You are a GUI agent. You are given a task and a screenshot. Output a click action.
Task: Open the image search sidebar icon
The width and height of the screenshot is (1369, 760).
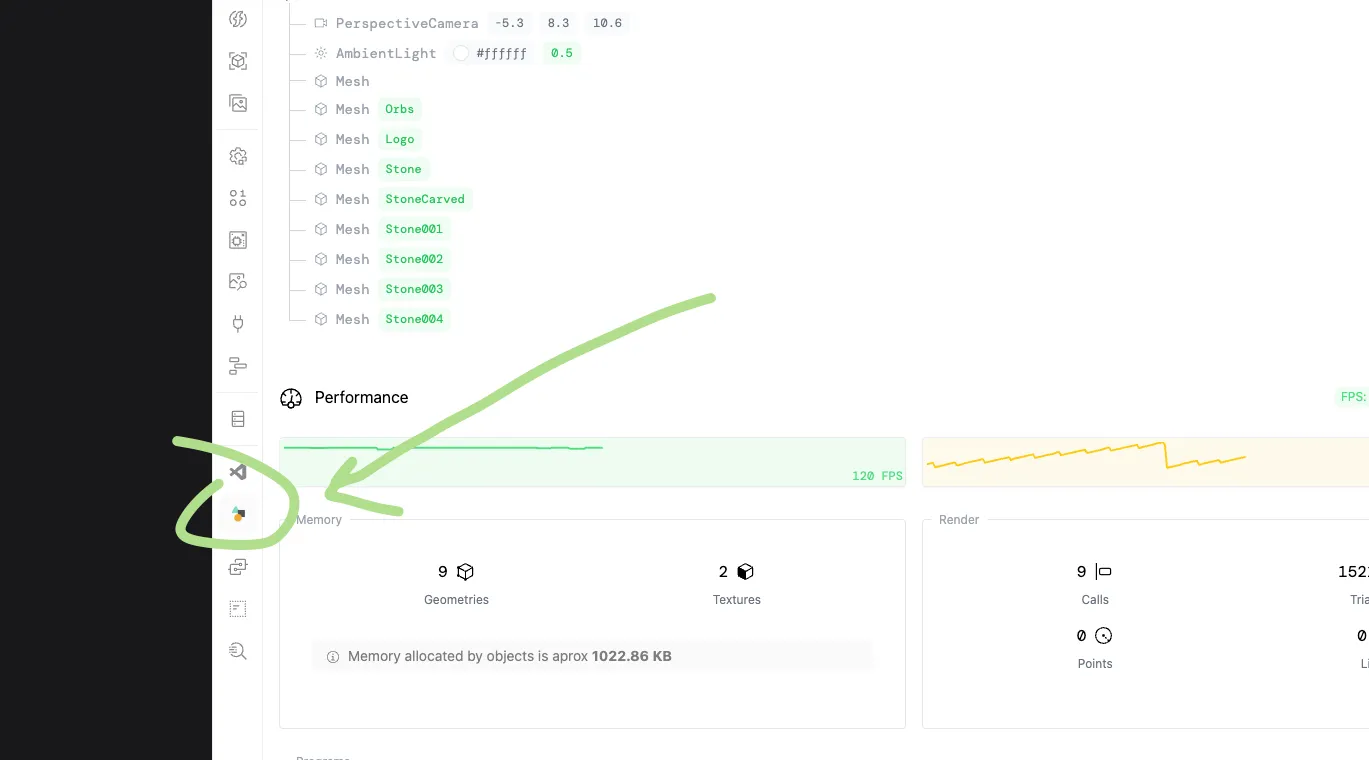pyautogui.click(x=238, y=282)
